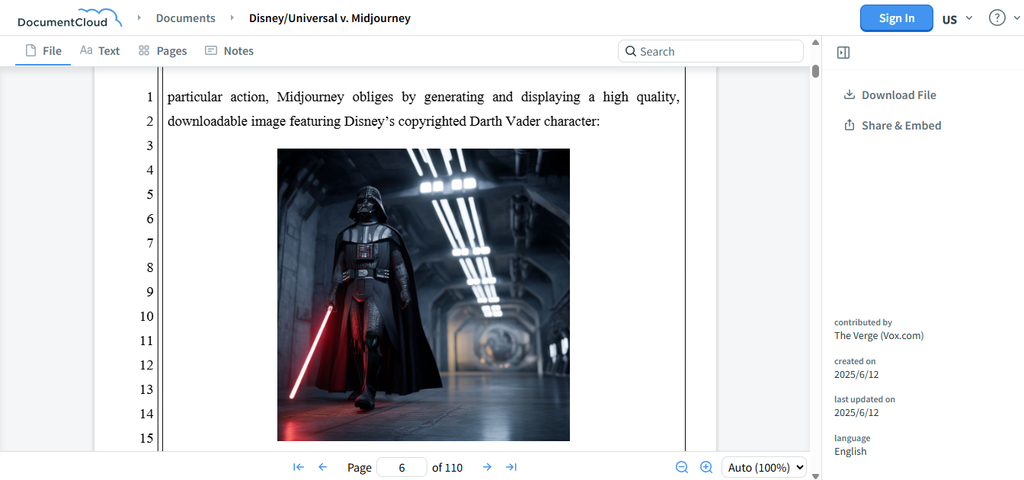Click line number 15 in margin
Screen dimensions: 1024x480
(x=147, y=438)
